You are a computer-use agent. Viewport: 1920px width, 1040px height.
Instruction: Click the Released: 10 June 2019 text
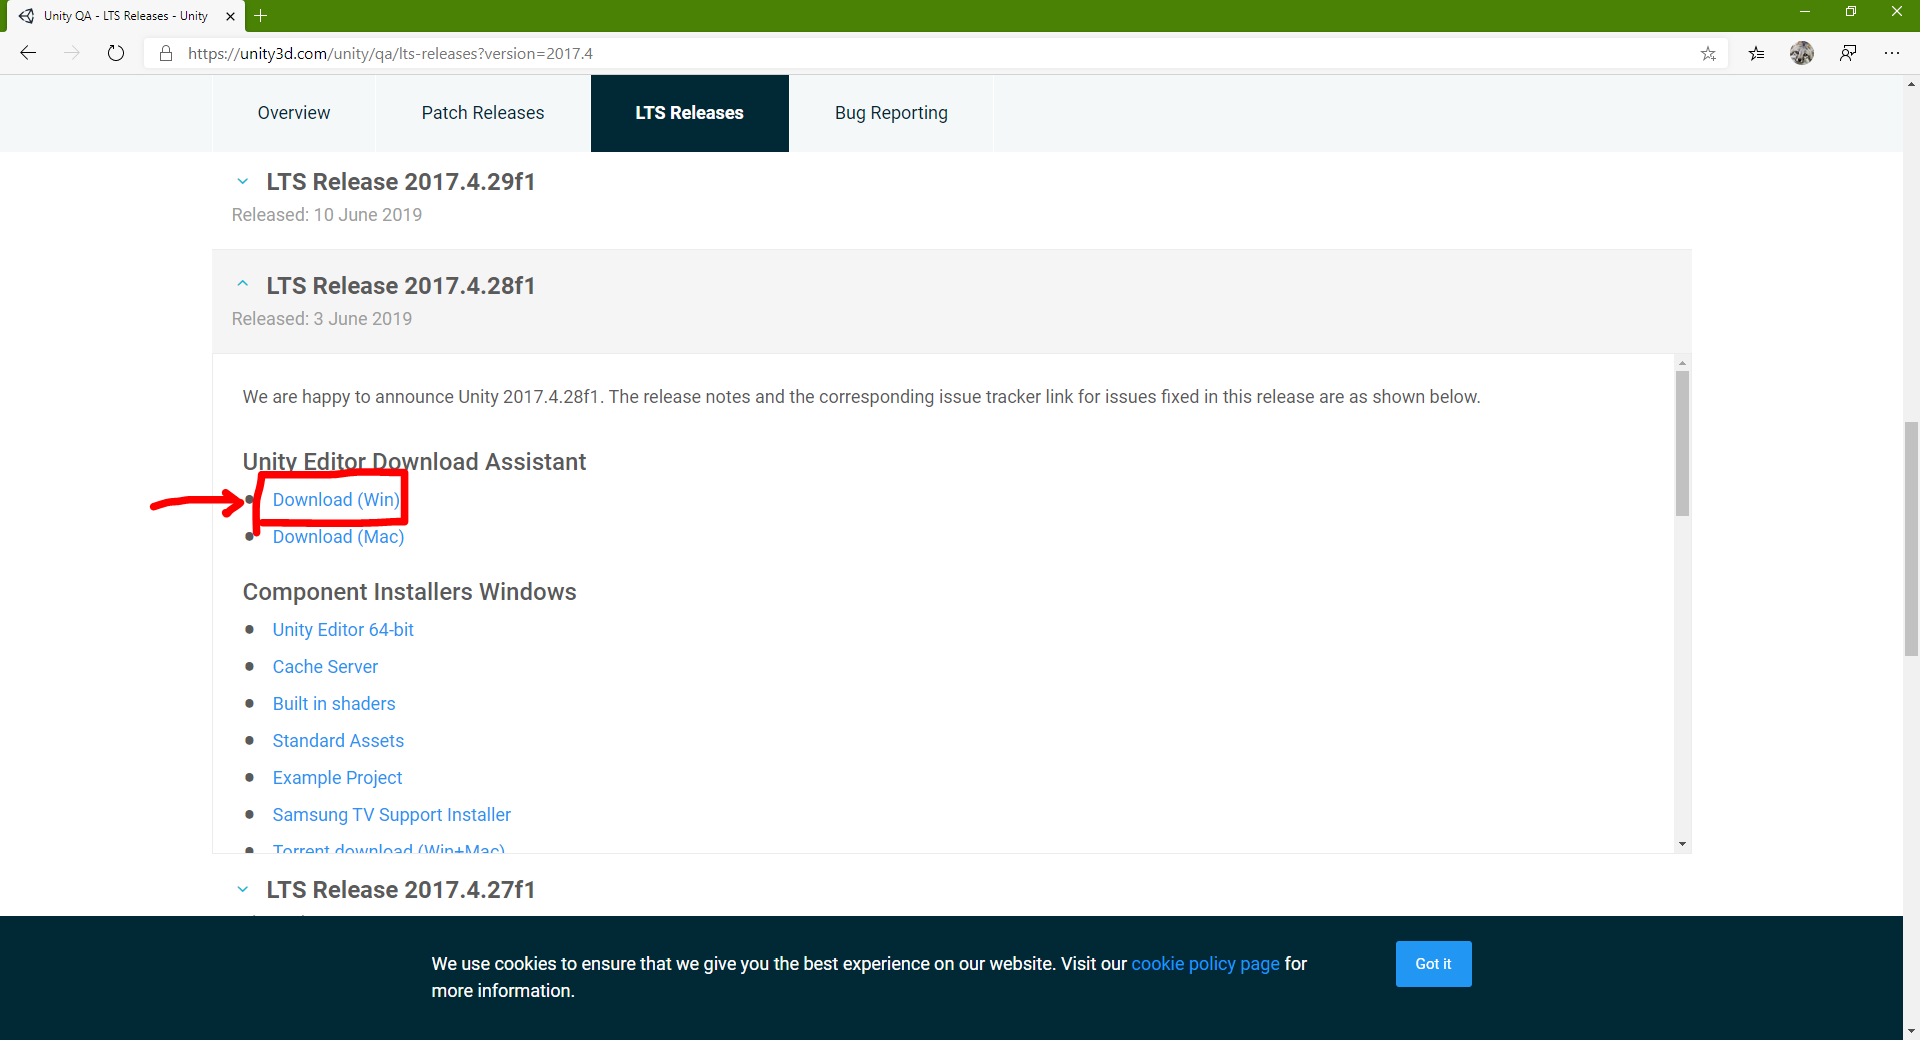(x=327, y=214)
